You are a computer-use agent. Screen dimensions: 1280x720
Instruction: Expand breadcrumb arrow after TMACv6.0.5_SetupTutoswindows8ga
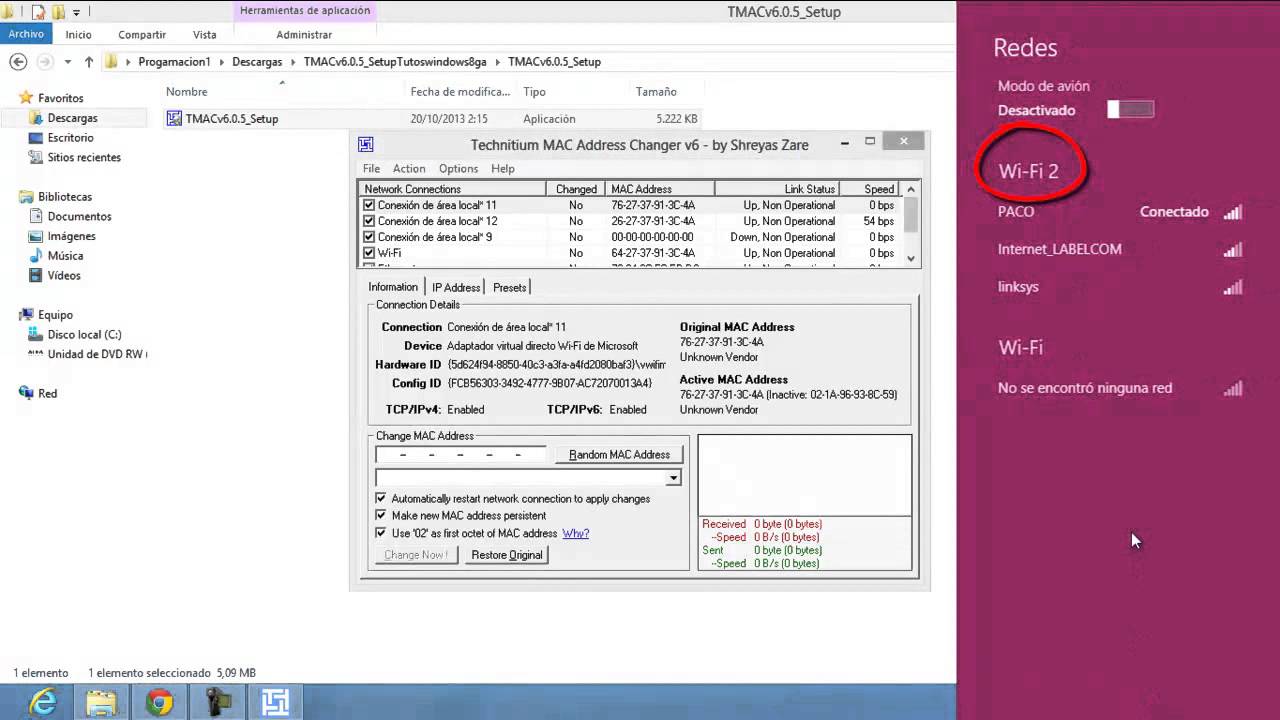pyautogui.click(x=497, y=62)
